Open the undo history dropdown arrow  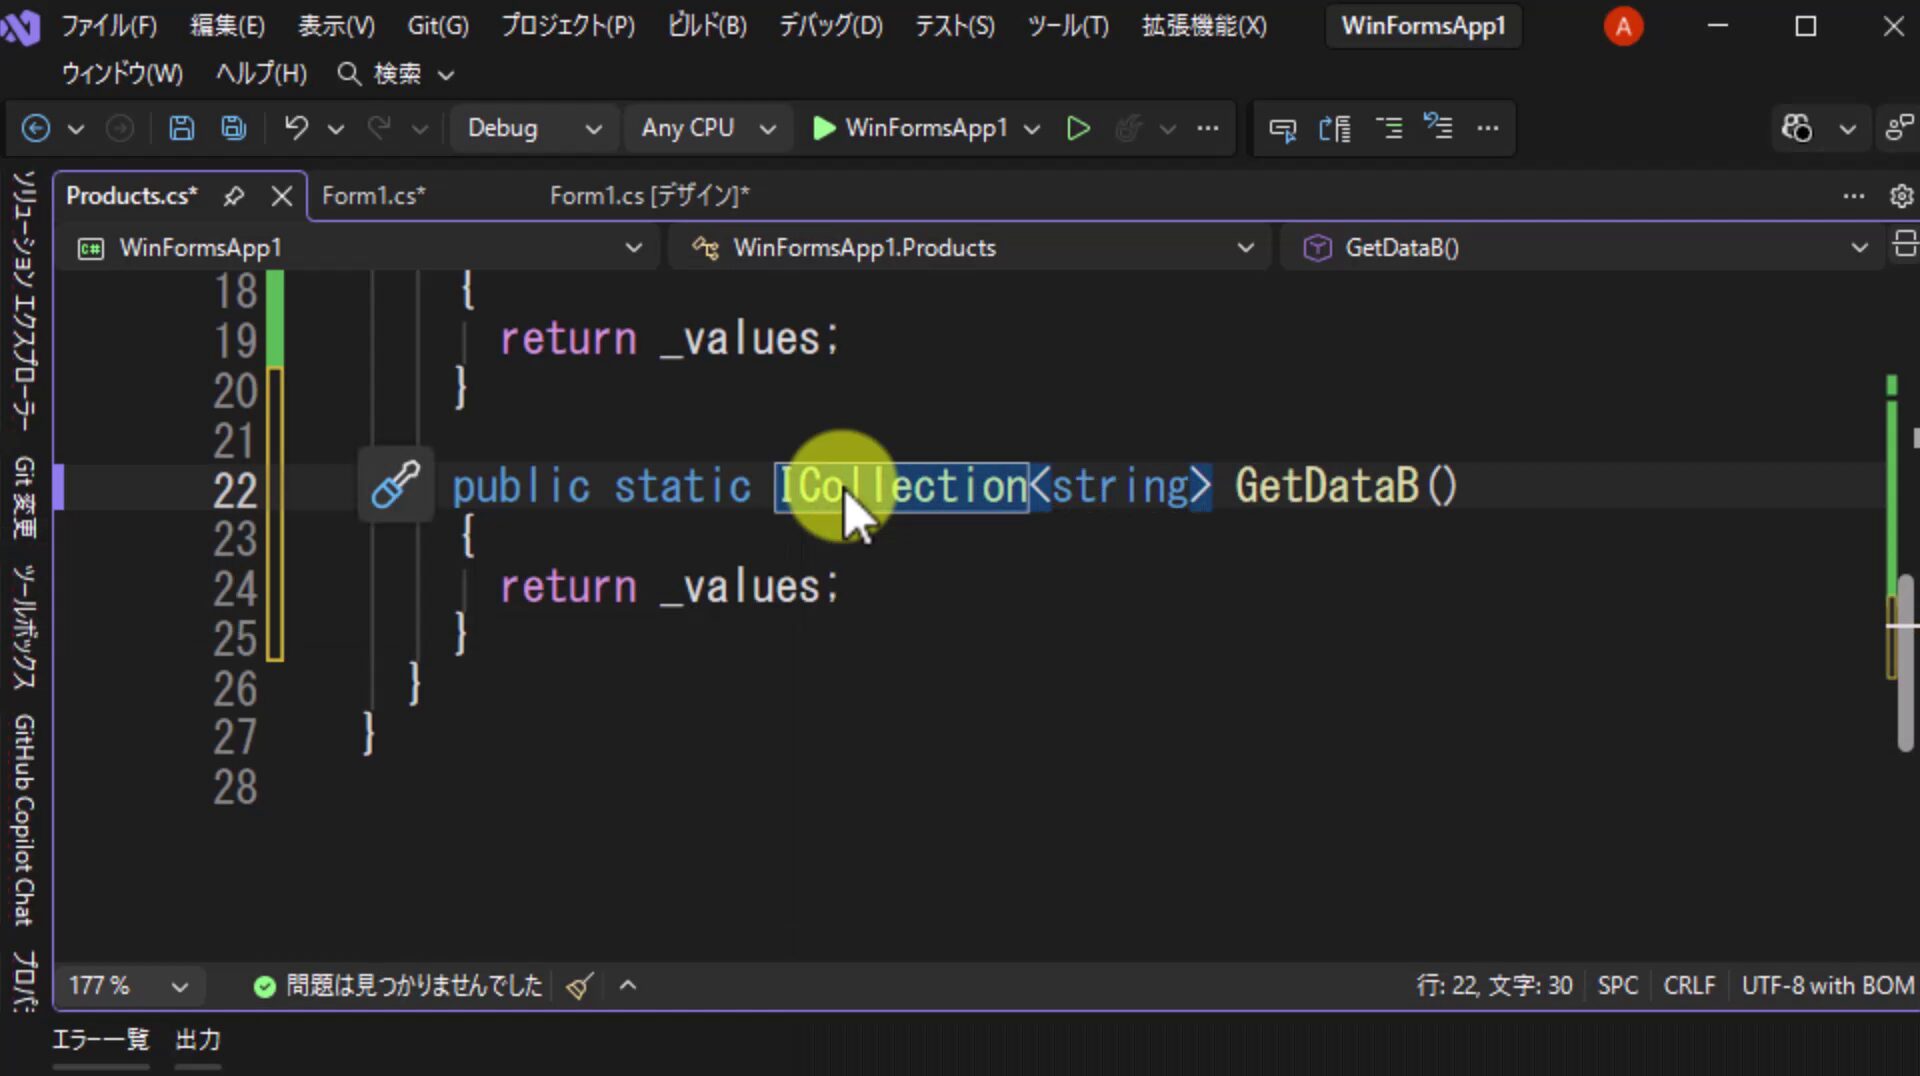point(336,129)
